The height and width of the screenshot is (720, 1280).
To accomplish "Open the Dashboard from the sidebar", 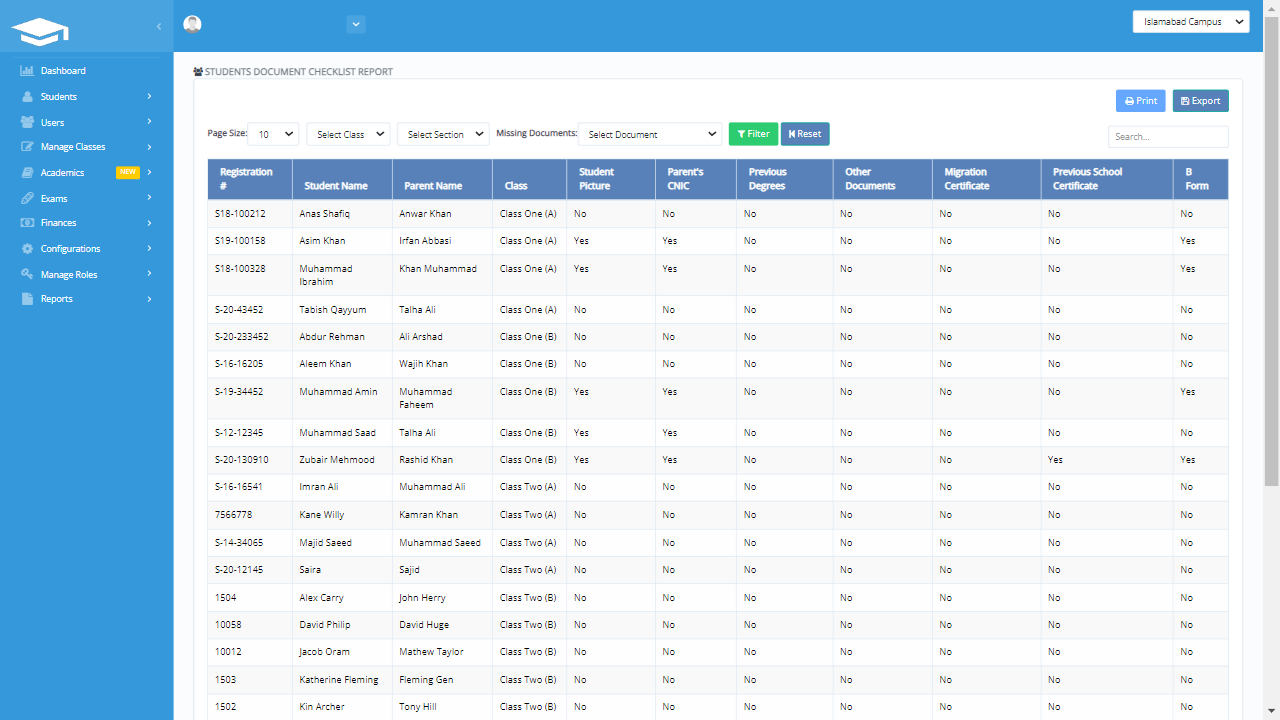I will coord(25,70).
